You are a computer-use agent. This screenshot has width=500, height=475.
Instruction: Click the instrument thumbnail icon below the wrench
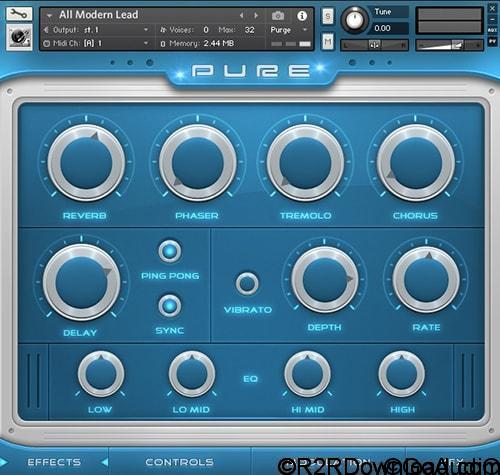tap(19, 37)
